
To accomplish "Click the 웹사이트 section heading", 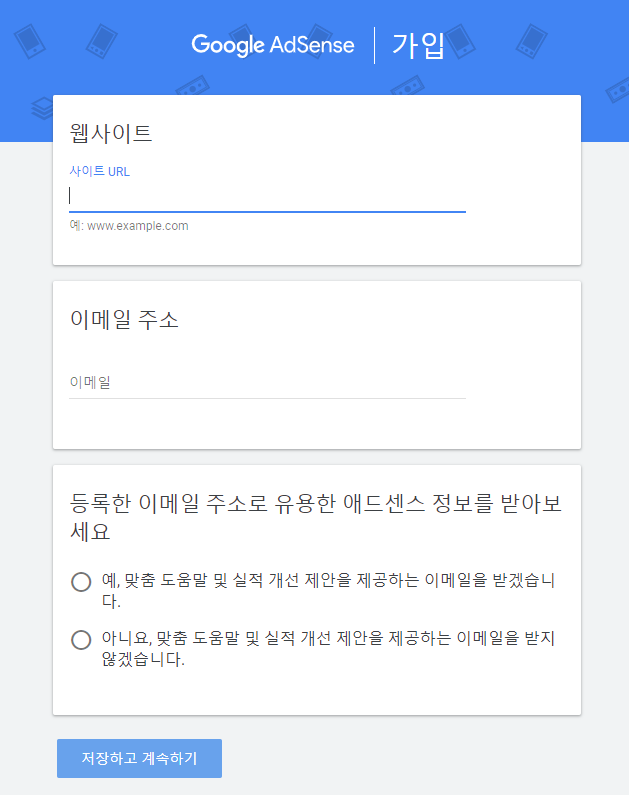I will click(110, 133).
